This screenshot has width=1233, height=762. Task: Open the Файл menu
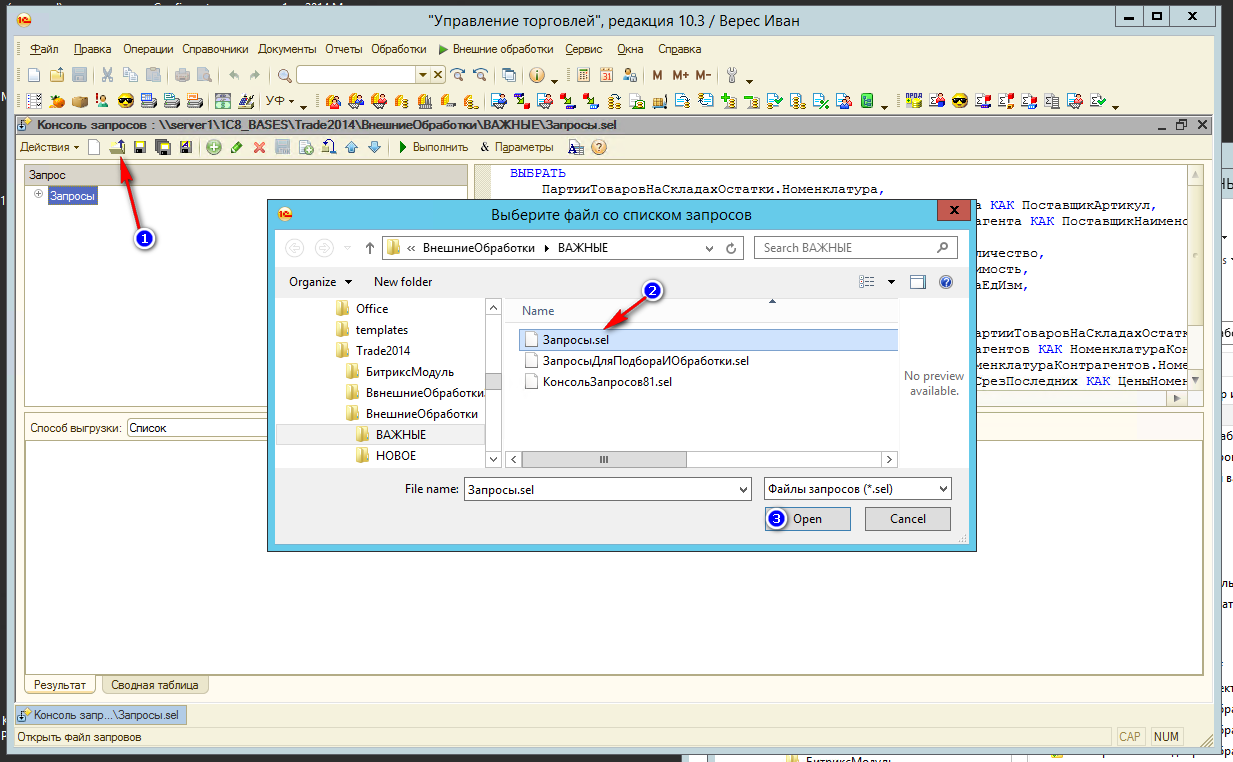click(44, 49)
